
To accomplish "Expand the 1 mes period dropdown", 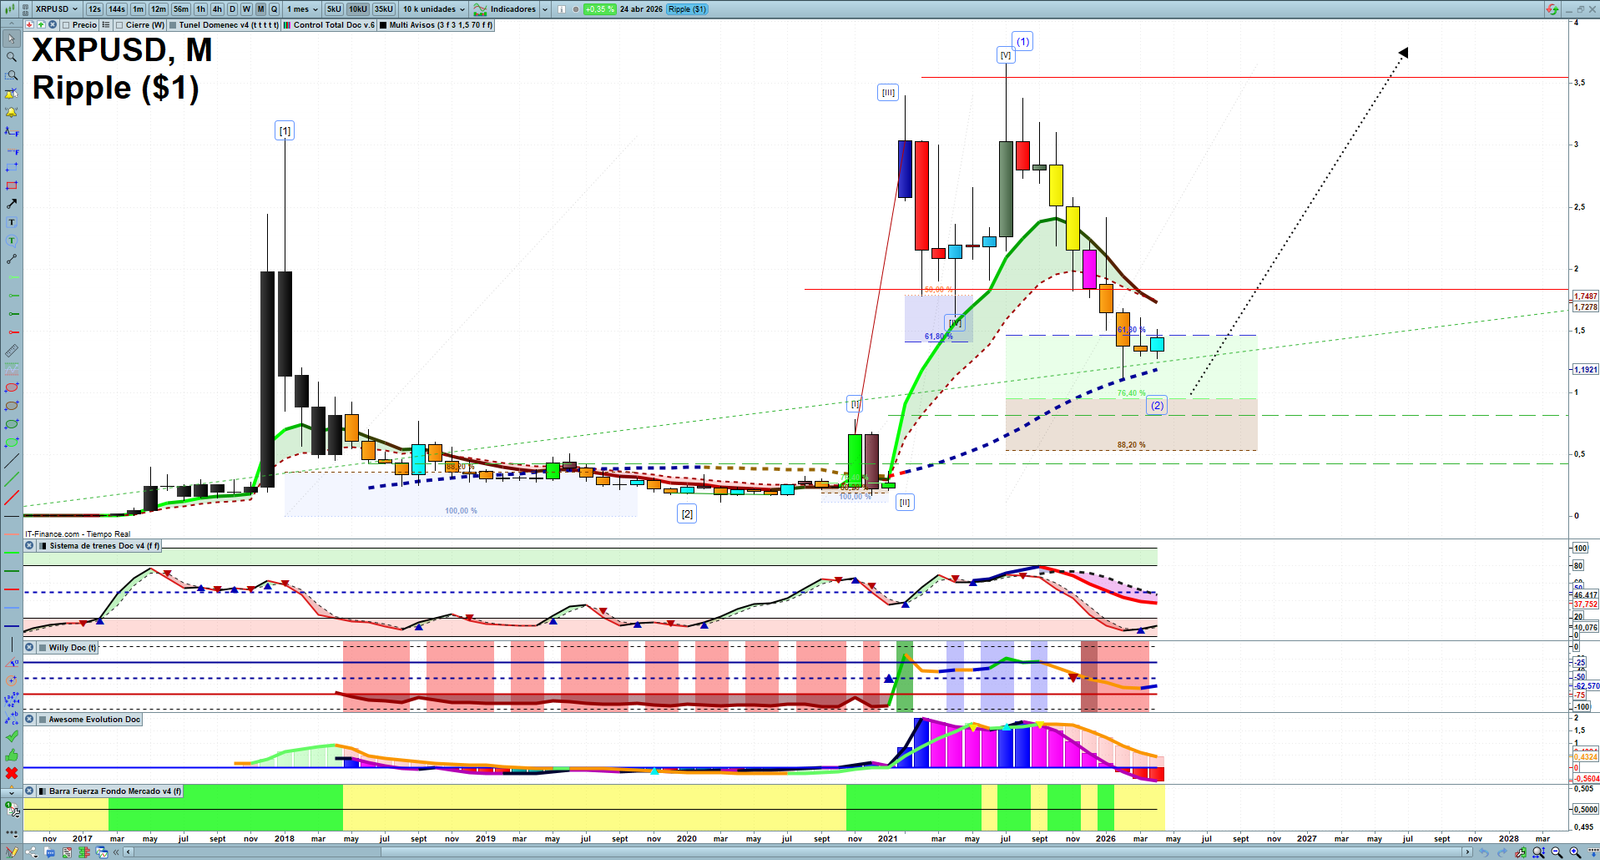I will pyautogui.click(x=302, y=9).
